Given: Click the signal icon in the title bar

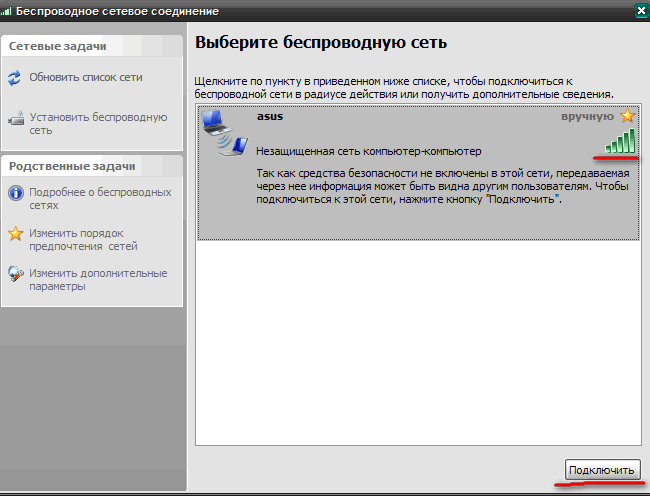Looking at the screenshot, I should tap(6, 11).
